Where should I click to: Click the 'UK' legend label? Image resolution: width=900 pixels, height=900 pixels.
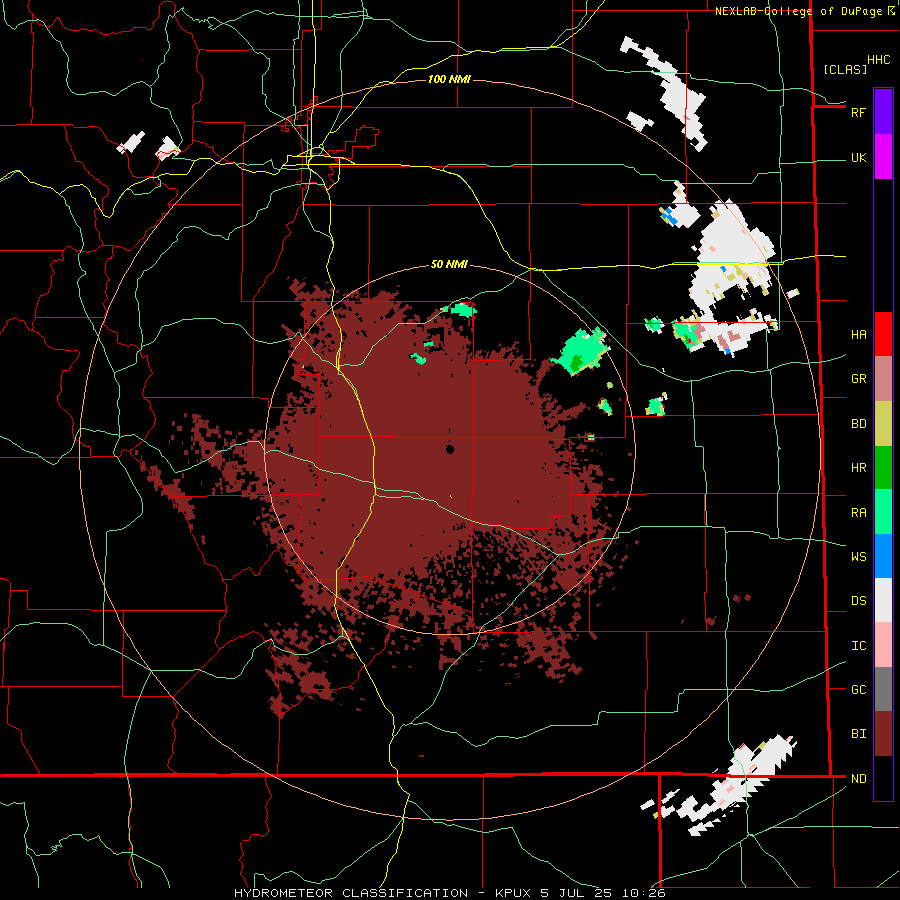(x=858, y=158)
